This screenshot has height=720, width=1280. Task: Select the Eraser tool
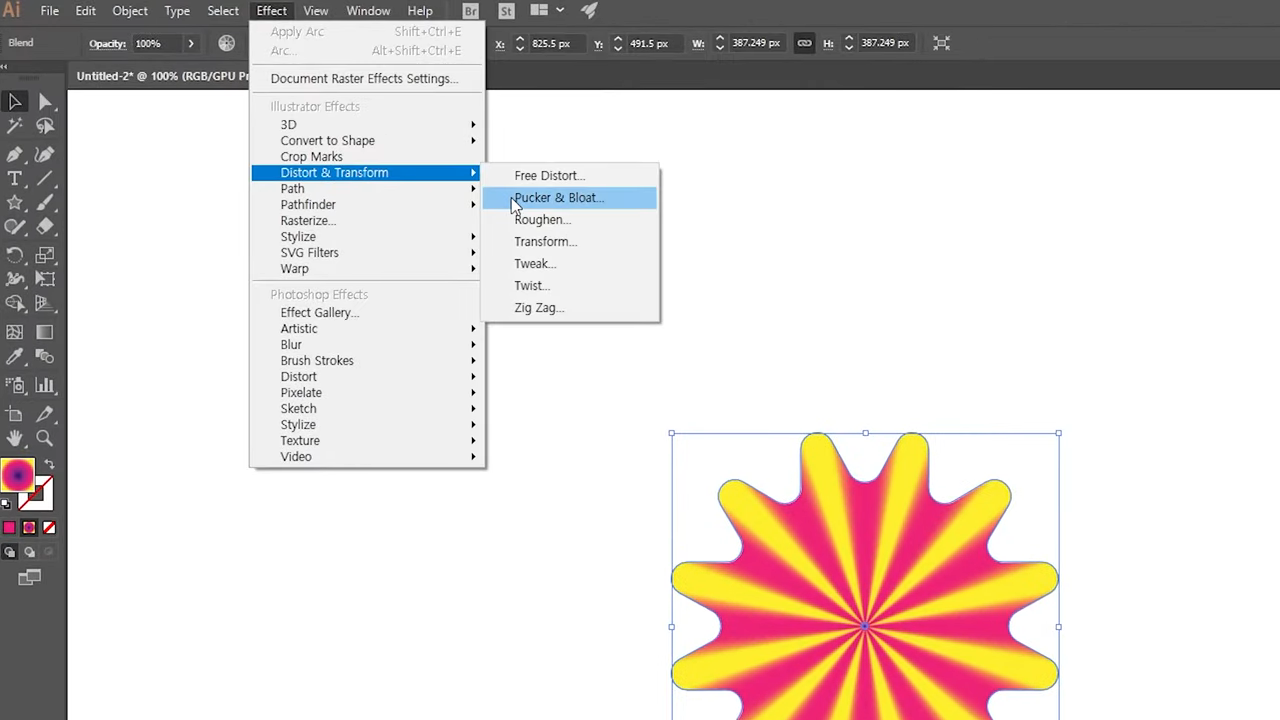[45, 227]
